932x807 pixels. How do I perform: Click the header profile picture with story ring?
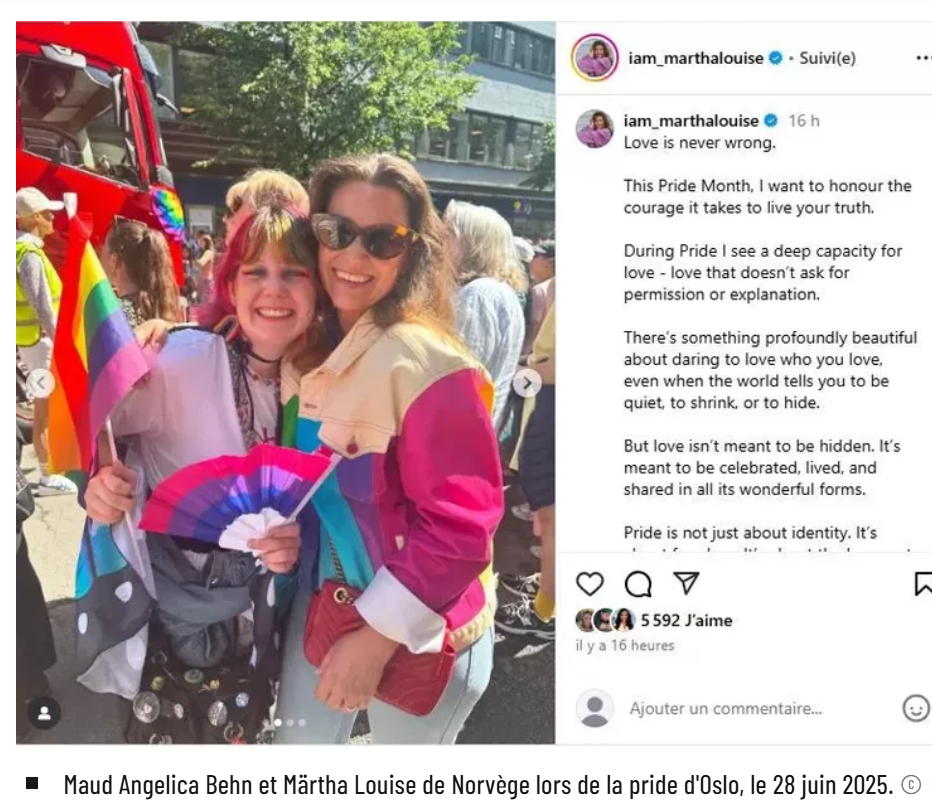[594, 58]
